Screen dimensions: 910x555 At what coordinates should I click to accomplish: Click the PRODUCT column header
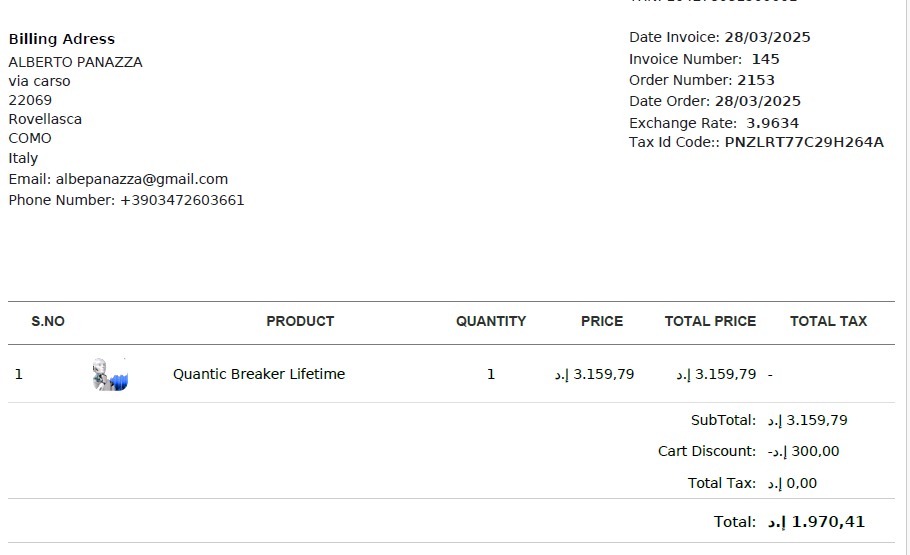pyautogui.click(x=300, y=322)
